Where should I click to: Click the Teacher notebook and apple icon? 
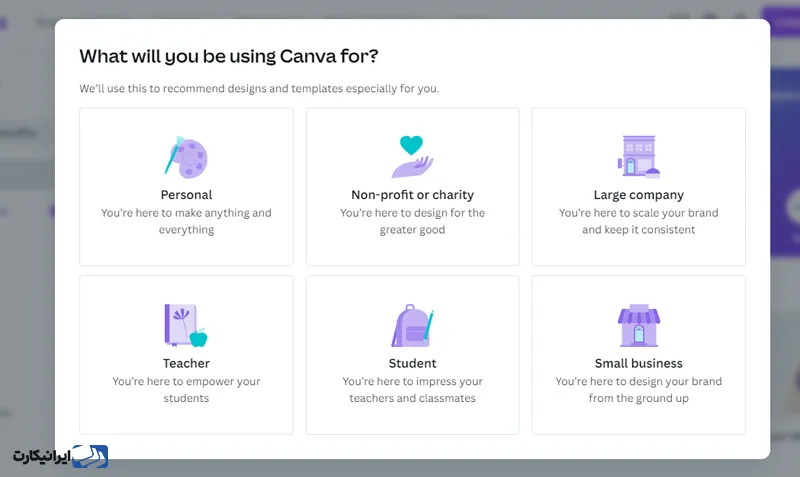(186, 325)
